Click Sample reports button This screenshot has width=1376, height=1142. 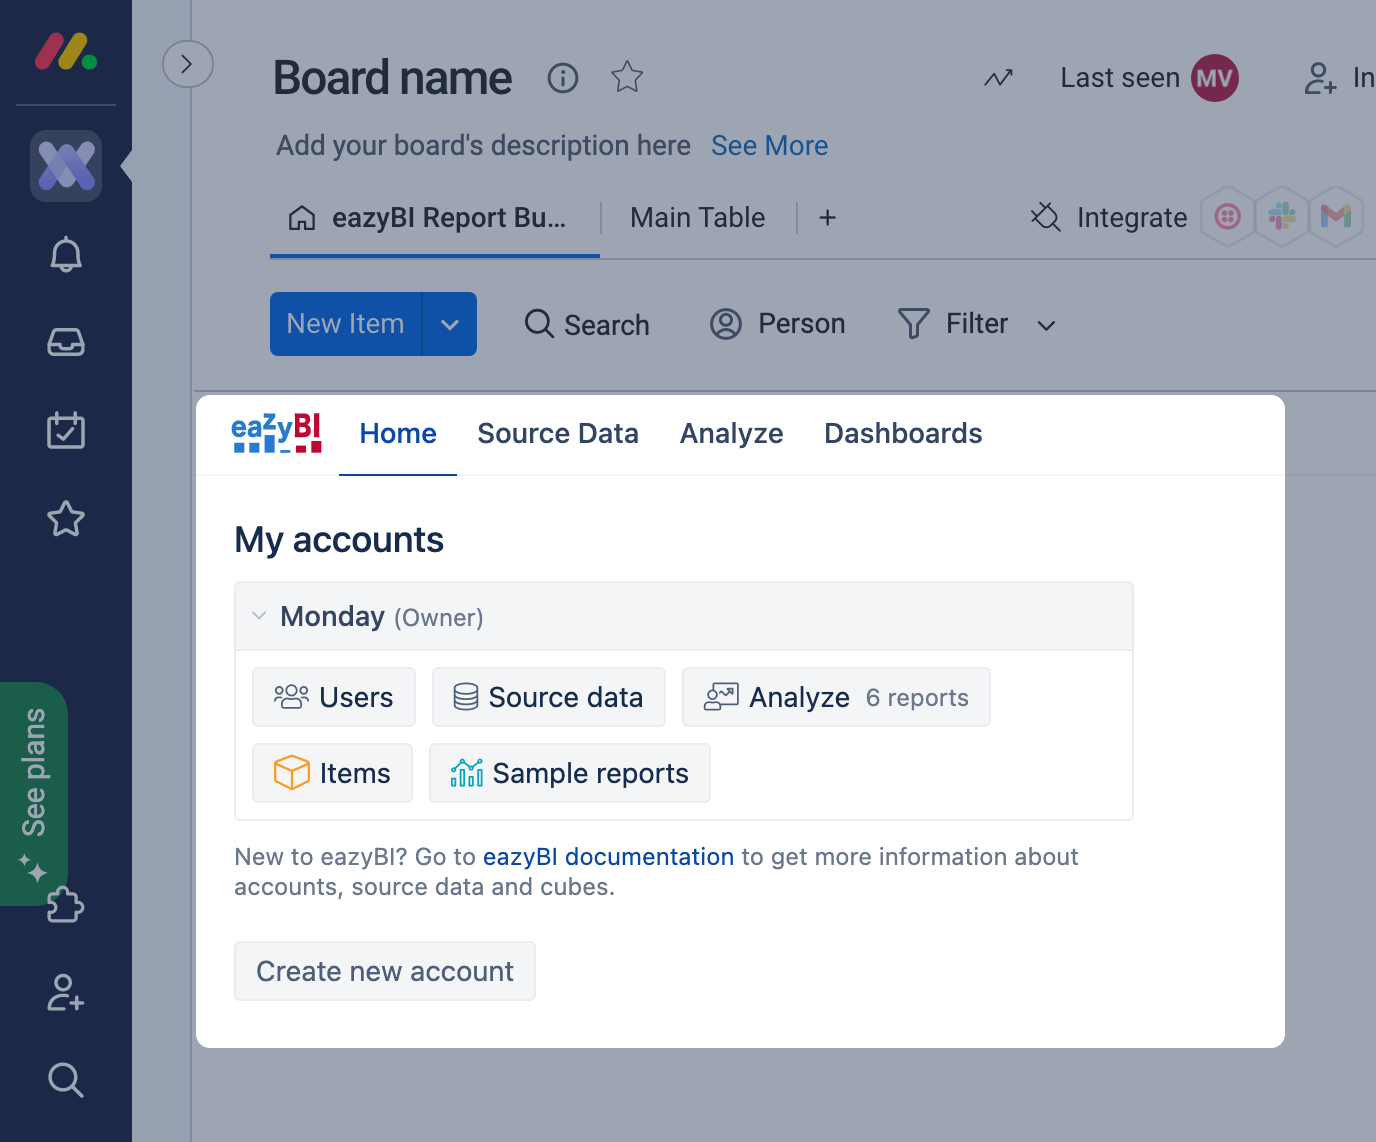570,773
